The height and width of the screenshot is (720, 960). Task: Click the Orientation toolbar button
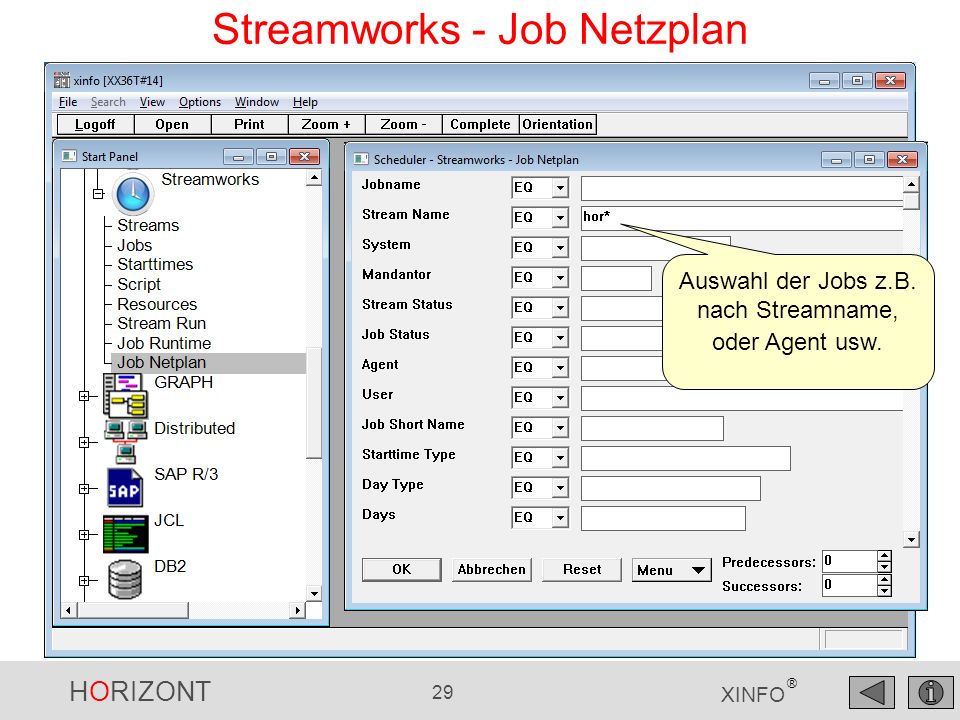tap(558, 124)
